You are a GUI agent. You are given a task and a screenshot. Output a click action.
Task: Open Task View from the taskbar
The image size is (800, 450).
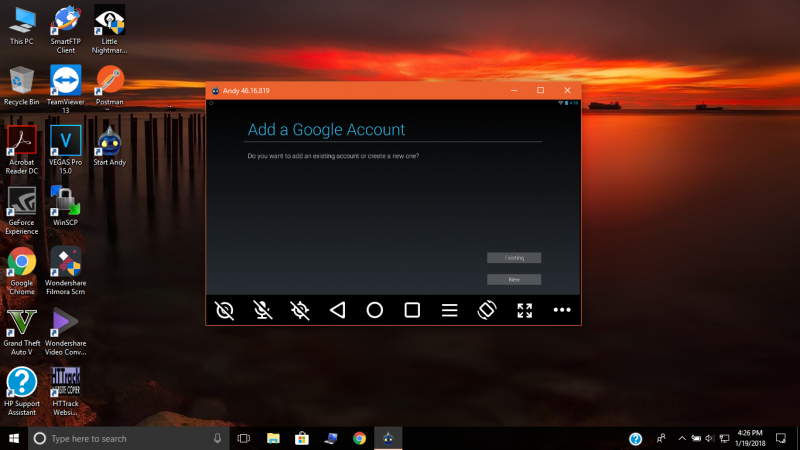244,439
